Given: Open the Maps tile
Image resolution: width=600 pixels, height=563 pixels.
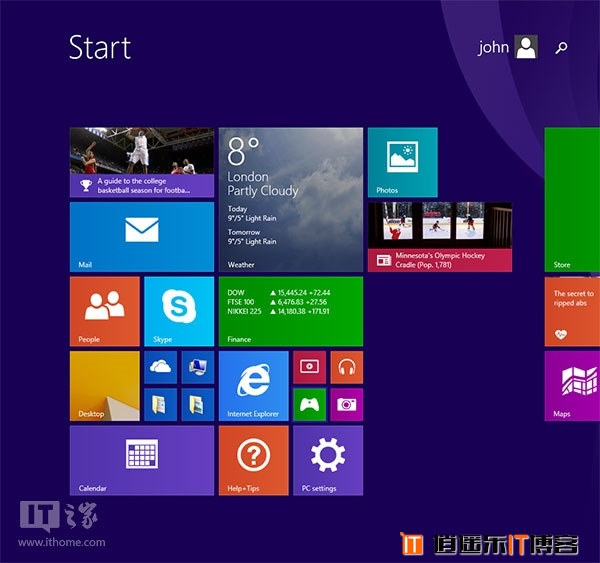Looking at the screenshot, I should click(x=572, y=386).
